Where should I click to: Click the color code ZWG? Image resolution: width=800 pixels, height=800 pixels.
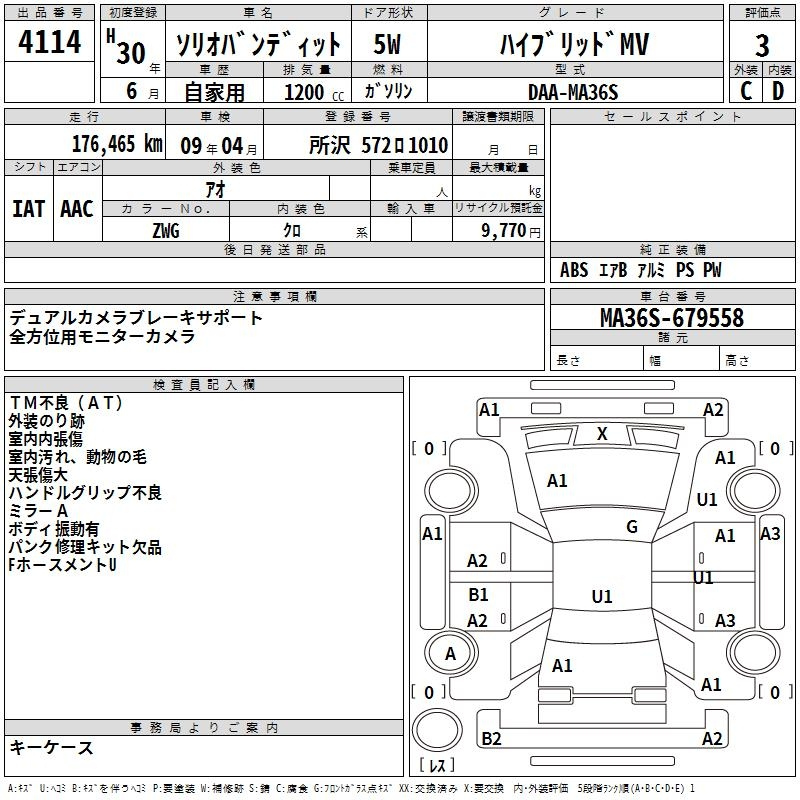[165, 230]
